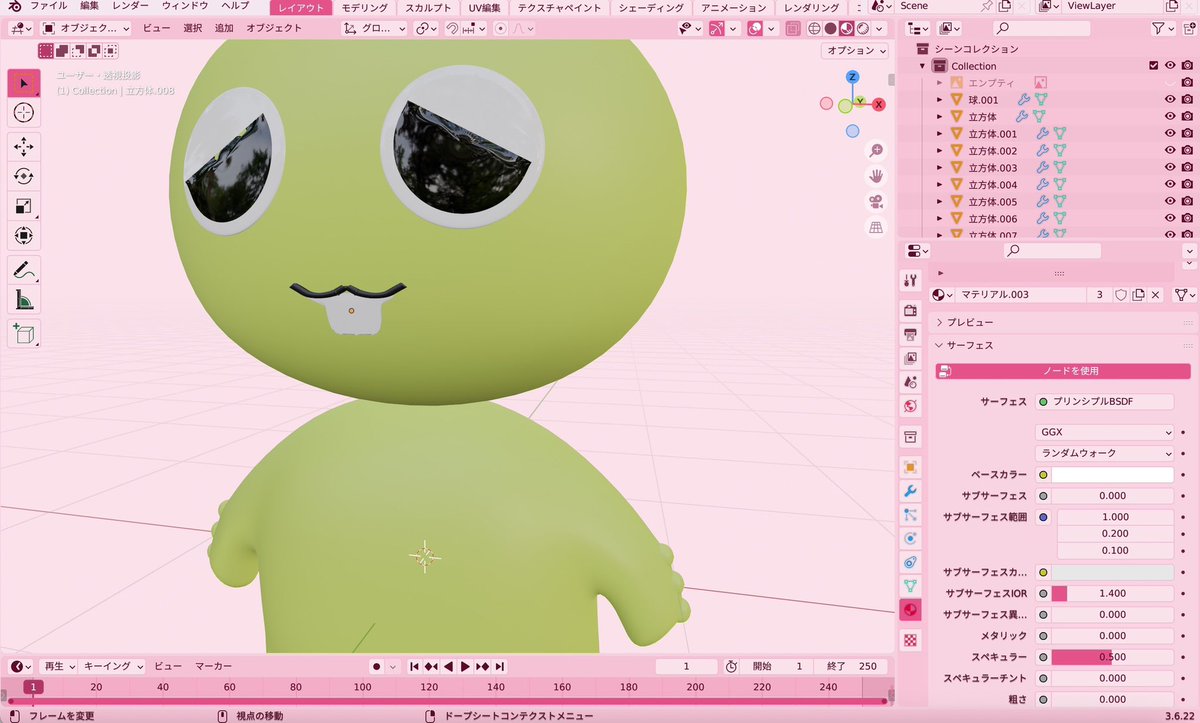The width and height of the screenshot is (1200, 723).
Task: Open the Object Data mesh properties tab
Action: [x=910, y=586]
